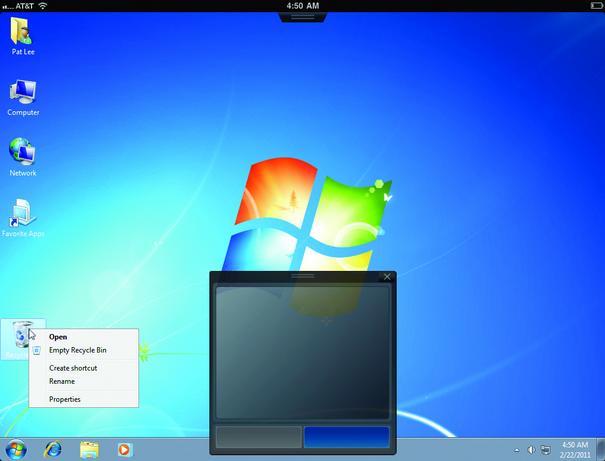Choose Properties in the context menu
The width and height of the screenshot is (605, 461).
click(x=83, y=399)
